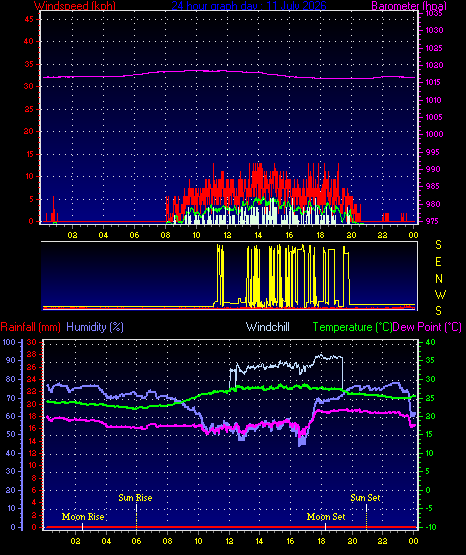Select 45 on the windspeed axis

coord(29,19)
